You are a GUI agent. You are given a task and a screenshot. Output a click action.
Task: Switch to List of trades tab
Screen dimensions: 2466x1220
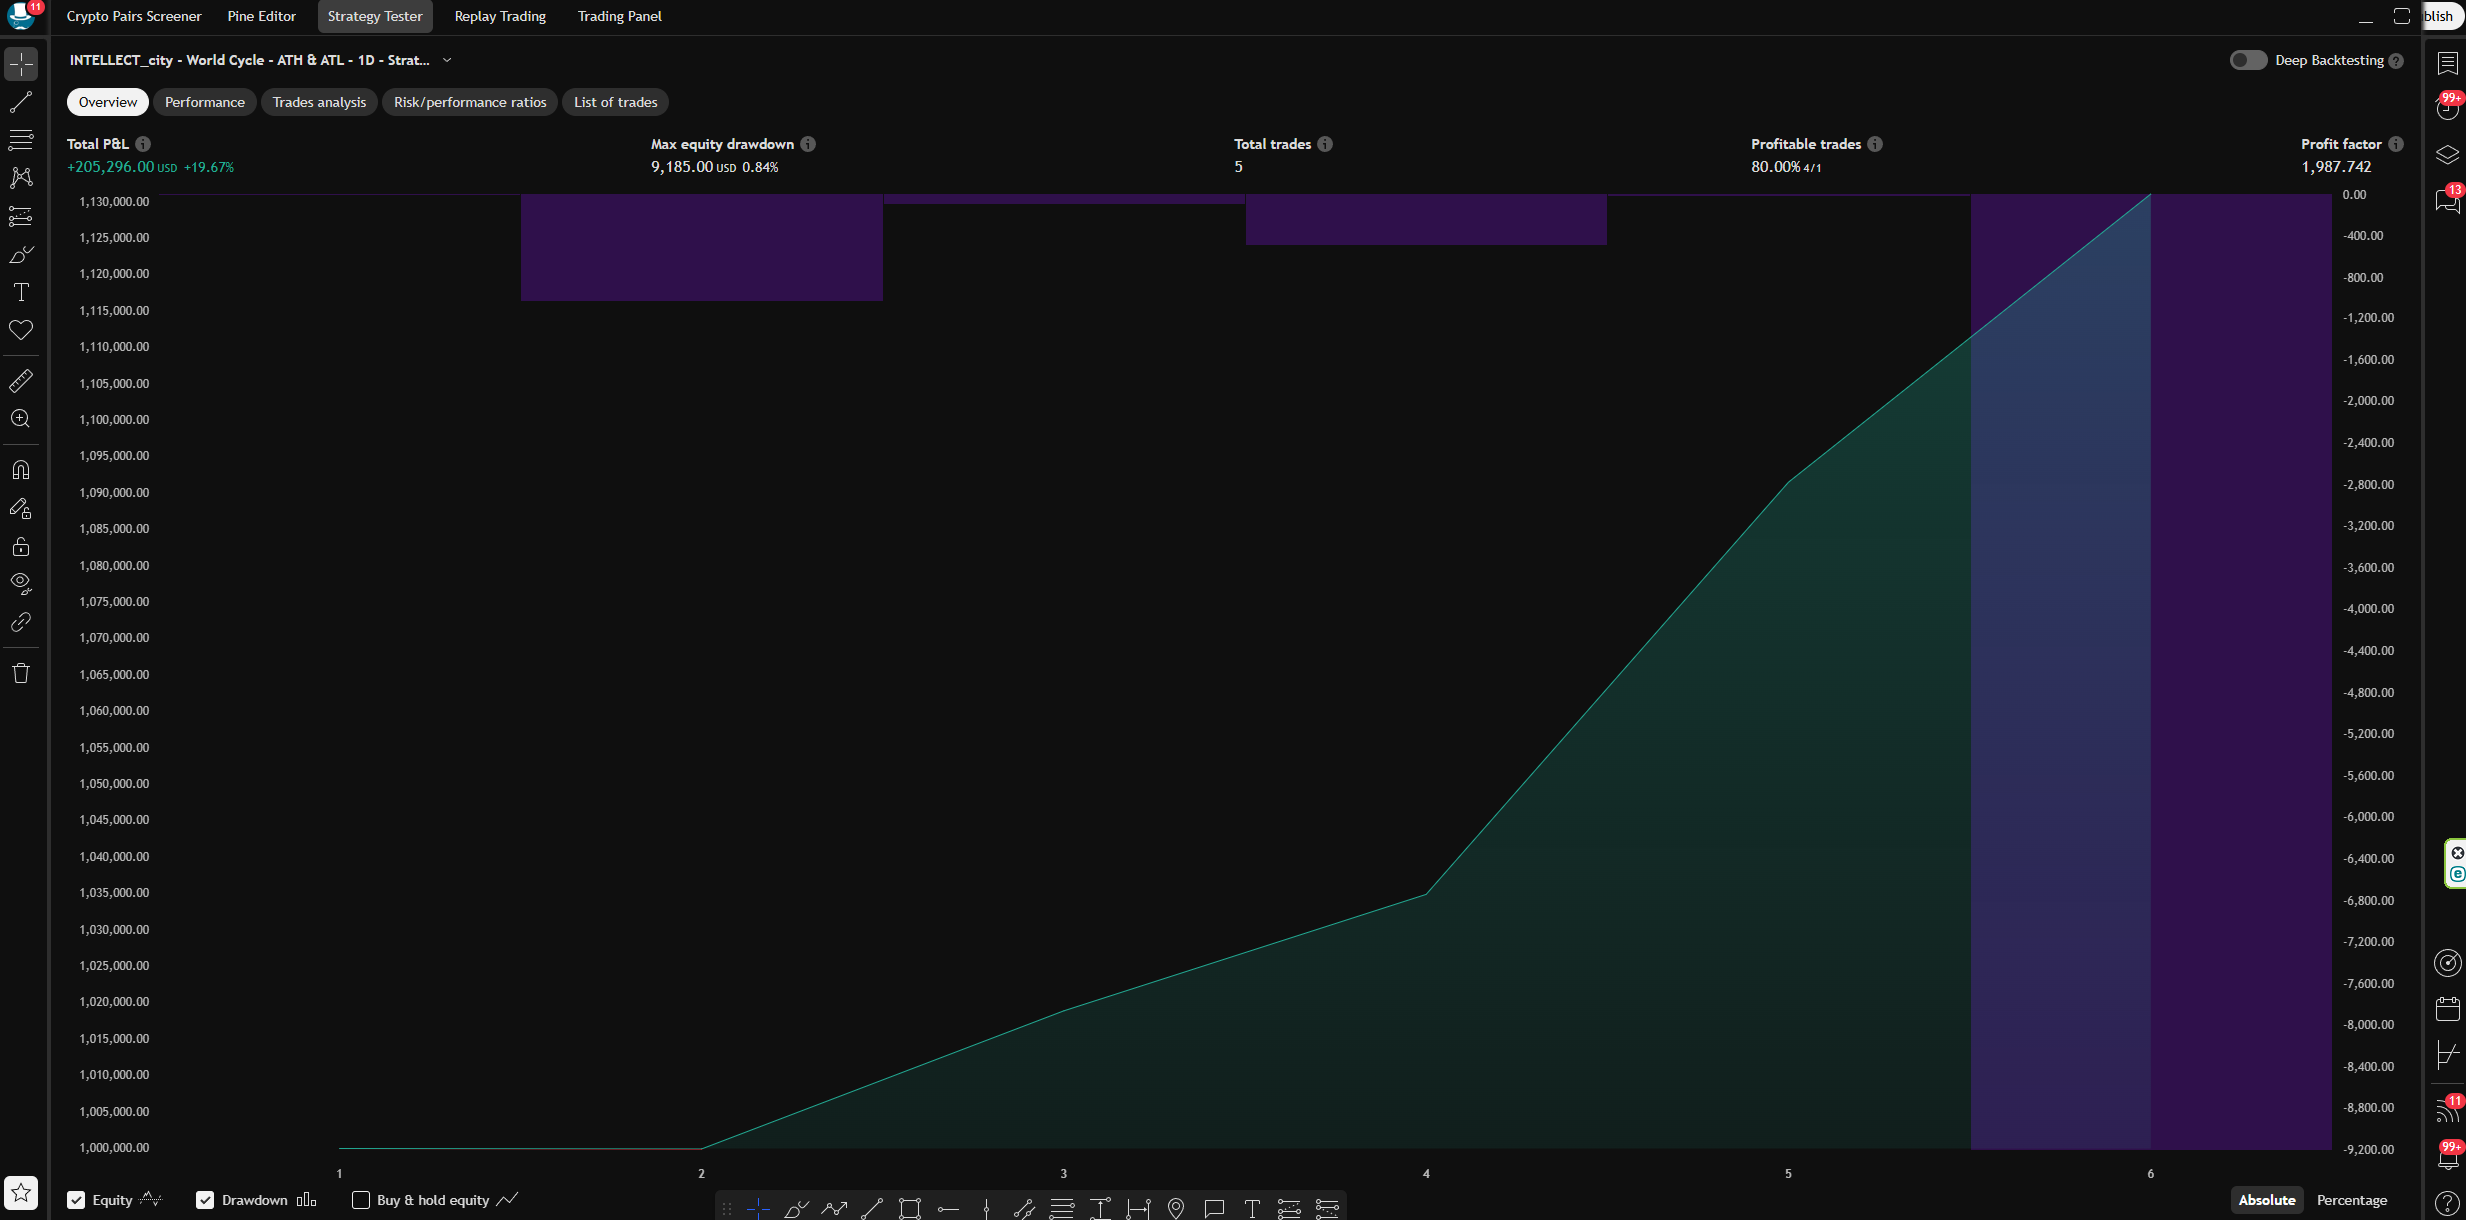coord(615,102)
